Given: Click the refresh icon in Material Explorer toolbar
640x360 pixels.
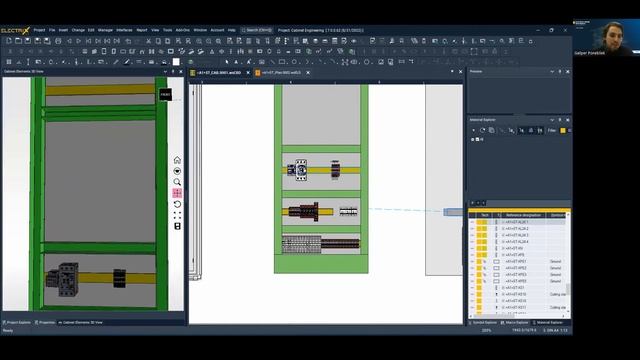Looking at the screenshot, I should tap(482, 130).
